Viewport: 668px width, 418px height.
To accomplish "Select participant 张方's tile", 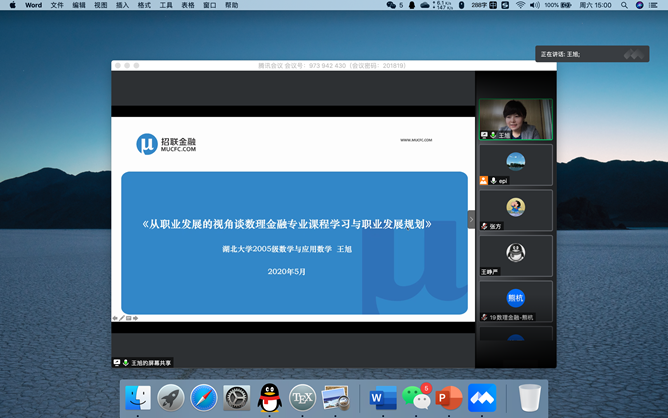I will pyautogui.click(x=515, y=210).
